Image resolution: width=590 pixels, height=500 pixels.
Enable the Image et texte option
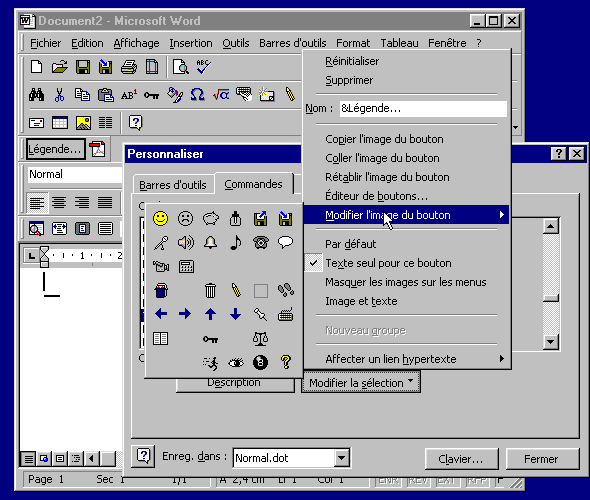[361, 301]
